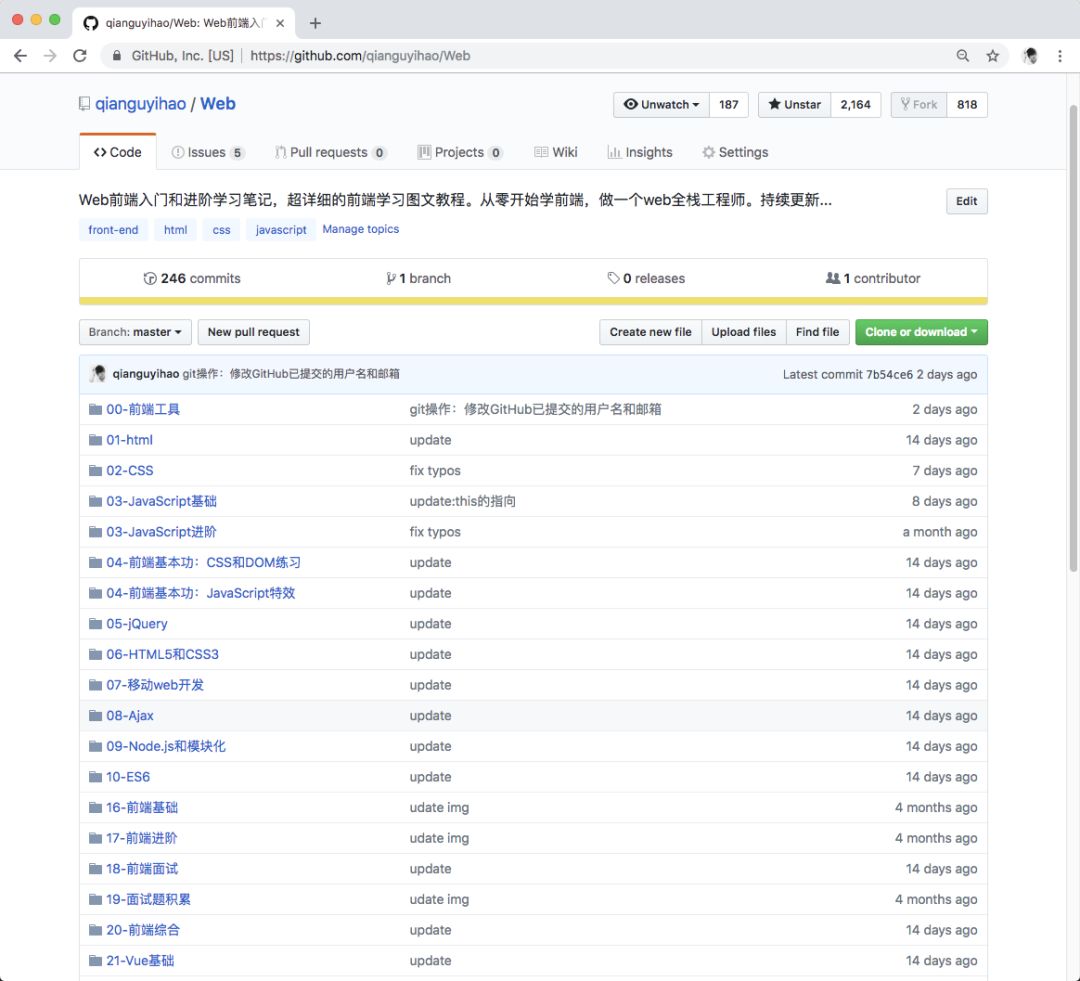Click folder icon of 21-Vue基础 row
This screenshot has height=981, width=1080.
(95, 960)
